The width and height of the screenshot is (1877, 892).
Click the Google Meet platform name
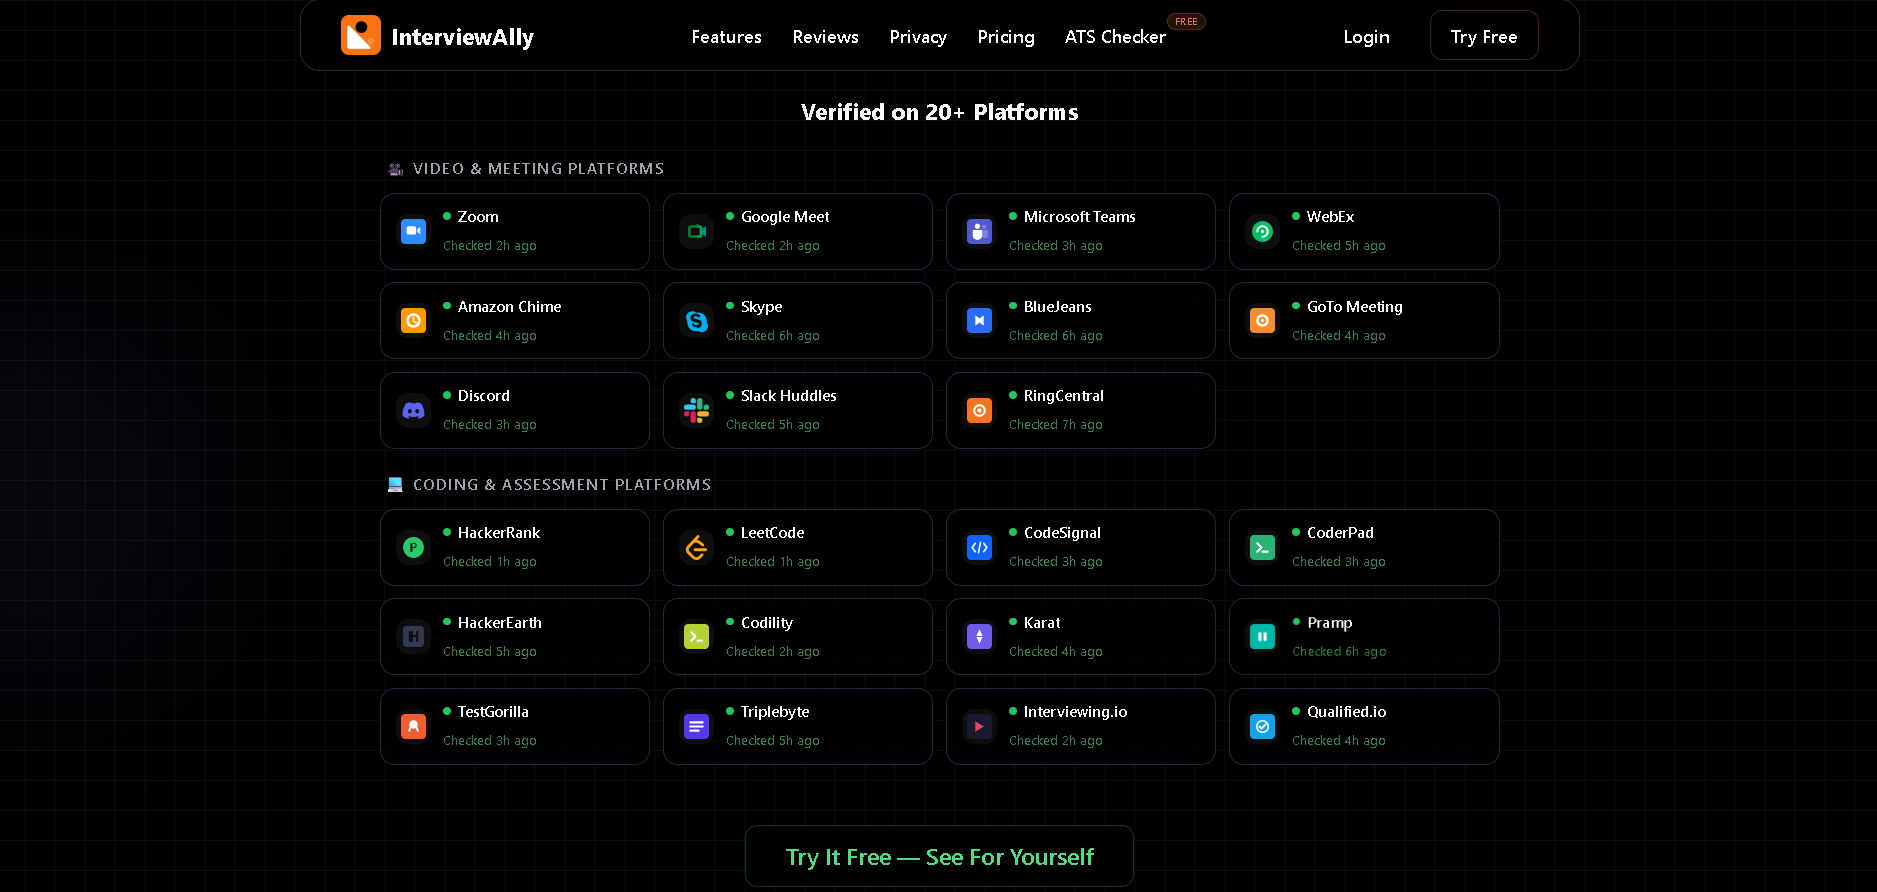(785, 217)
